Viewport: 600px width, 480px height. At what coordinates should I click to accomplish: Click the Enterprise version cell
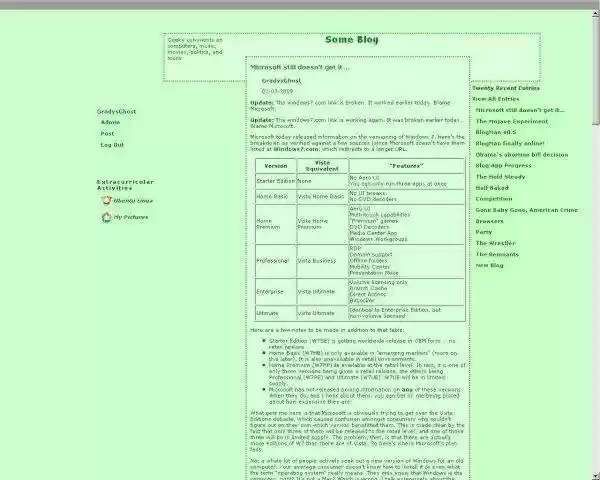point(276,292)
